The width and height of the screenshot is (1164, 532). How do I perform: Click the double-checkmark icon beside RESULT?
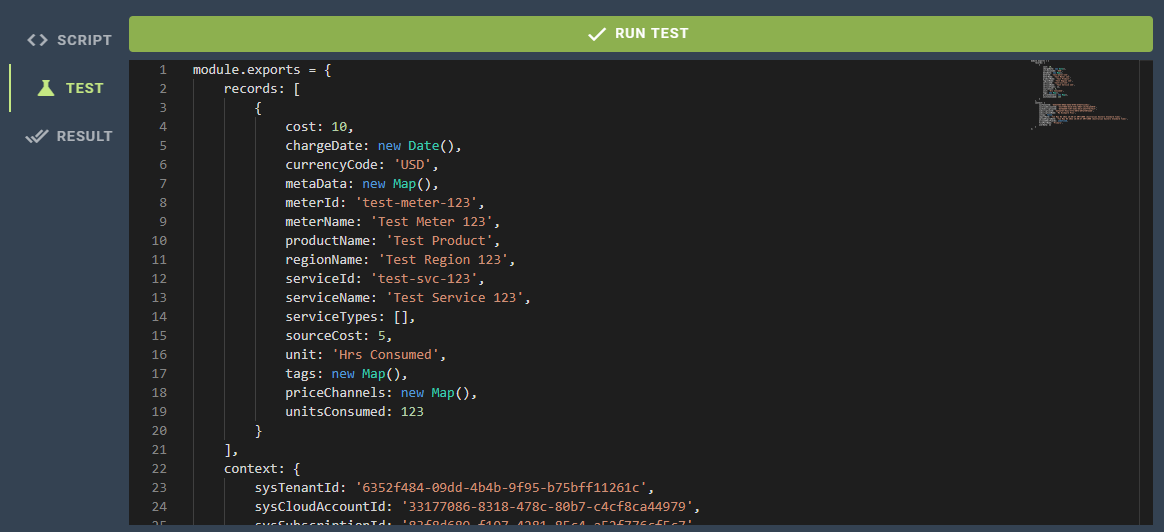pos(37,136)
